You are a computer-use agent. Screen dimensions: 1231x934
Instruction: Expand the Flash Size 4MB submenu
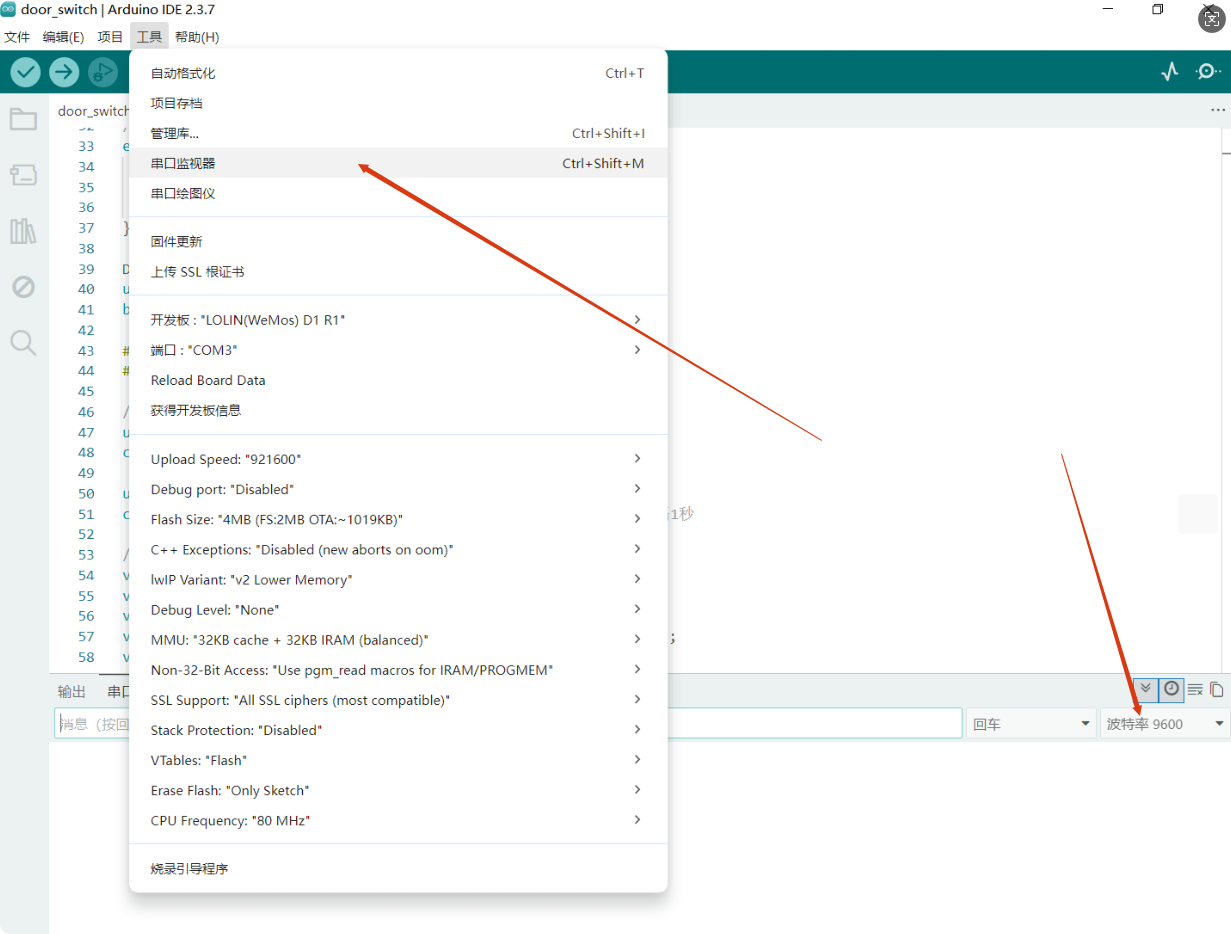point(398,519)
